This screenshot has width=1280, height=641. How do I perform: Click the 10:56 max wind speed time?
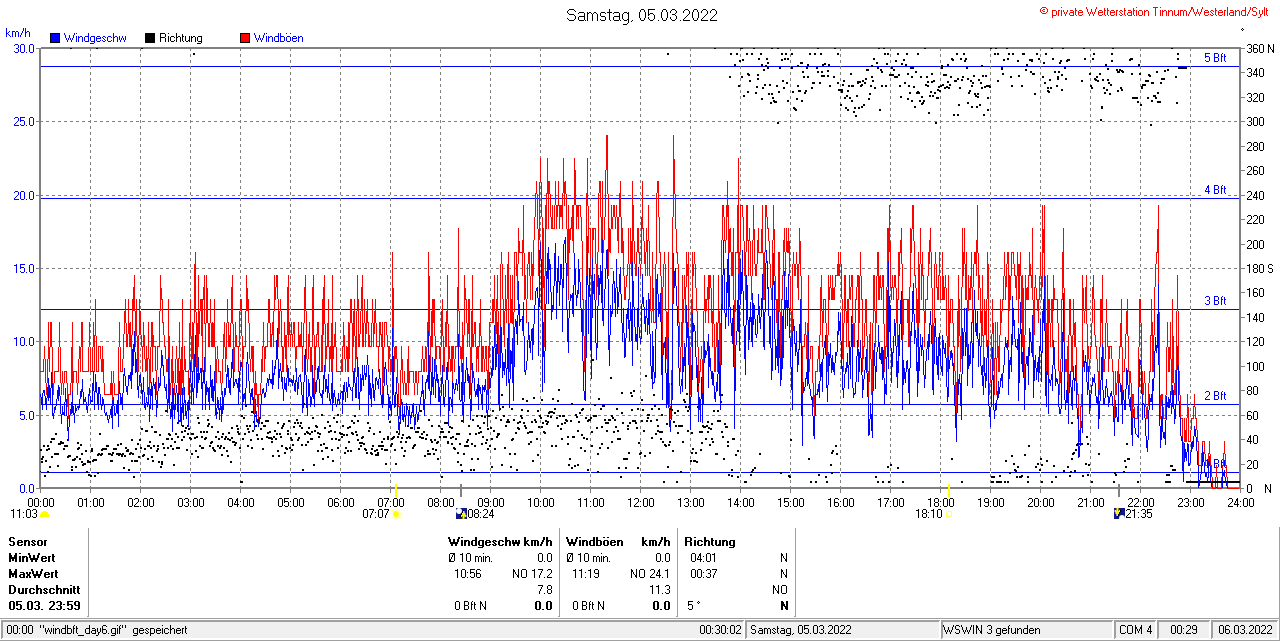[468, 574]
